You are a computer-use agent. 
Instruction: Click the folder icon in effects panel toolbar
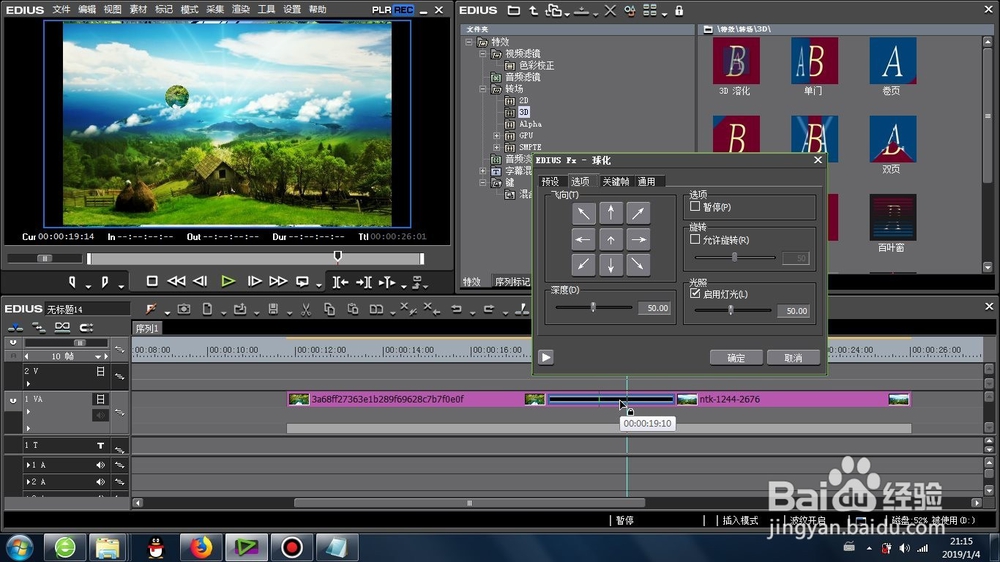click(513, 10)
